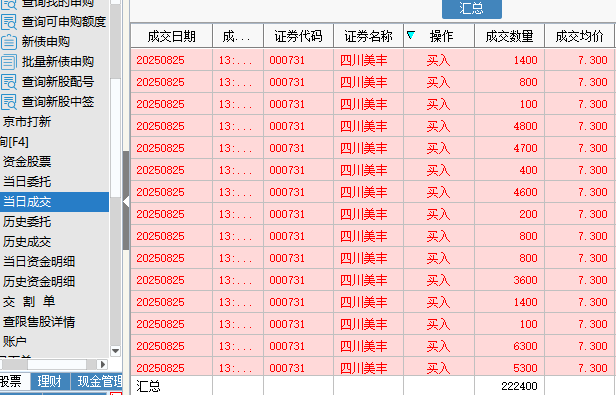Select 当日成交 in sidebar
This screenshot has height=395, width=616.
tap(55, 202)
